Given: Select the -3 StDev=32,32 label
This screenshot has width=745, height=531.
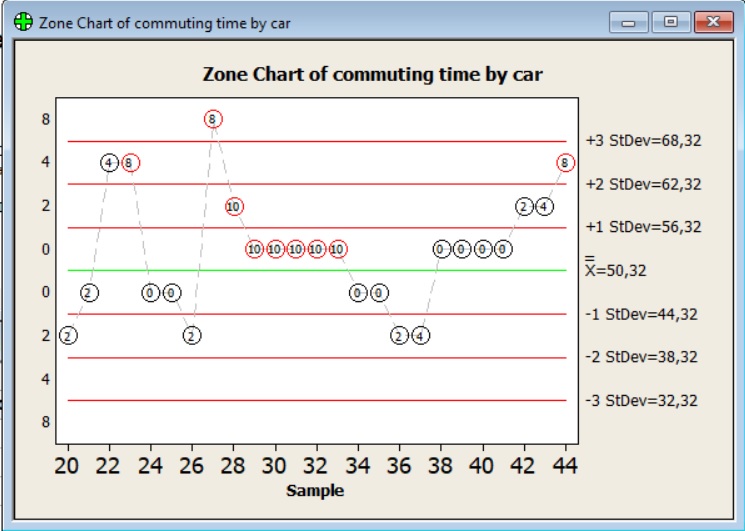Looking at the screenshot, I should point(641,400).
